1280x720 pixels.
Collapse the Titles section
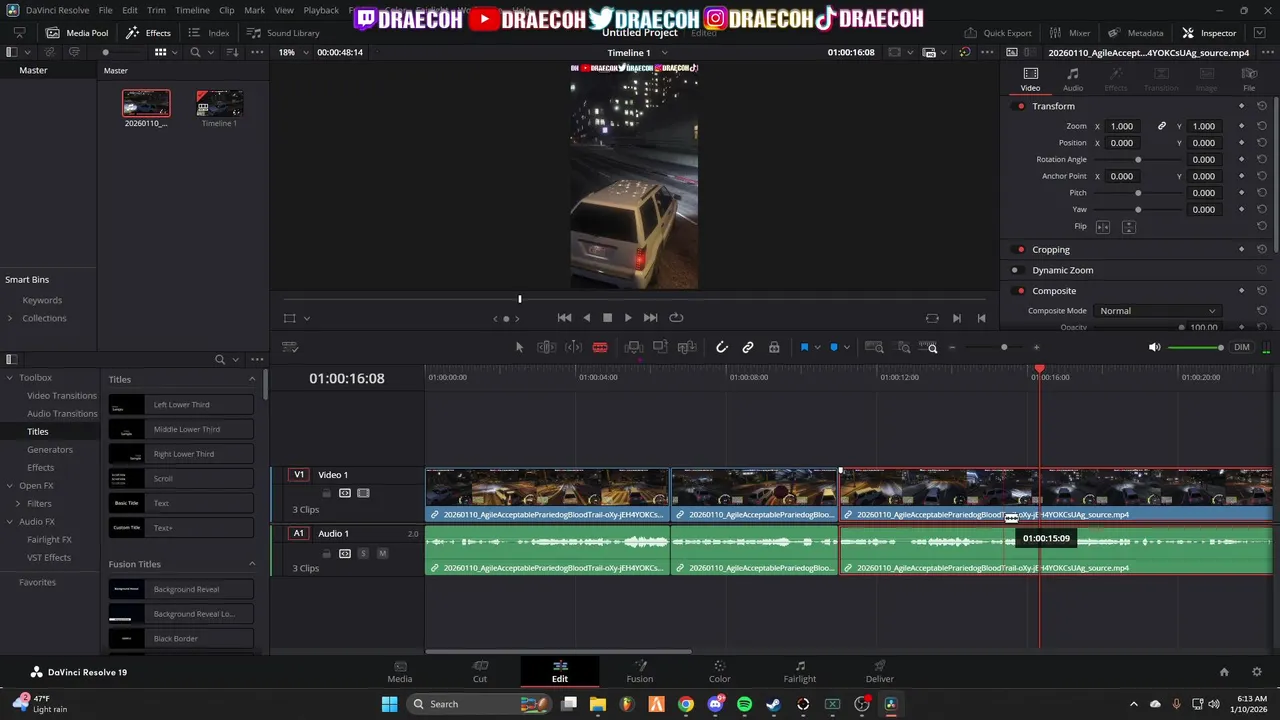[x=252, y=379]
